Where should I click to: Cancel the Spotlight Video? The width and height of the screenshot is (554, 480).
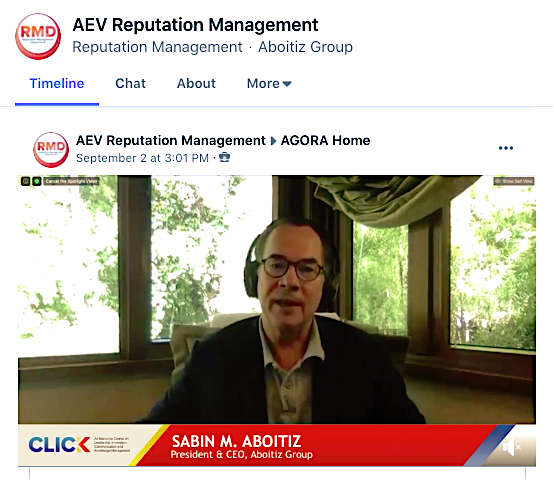71,181
